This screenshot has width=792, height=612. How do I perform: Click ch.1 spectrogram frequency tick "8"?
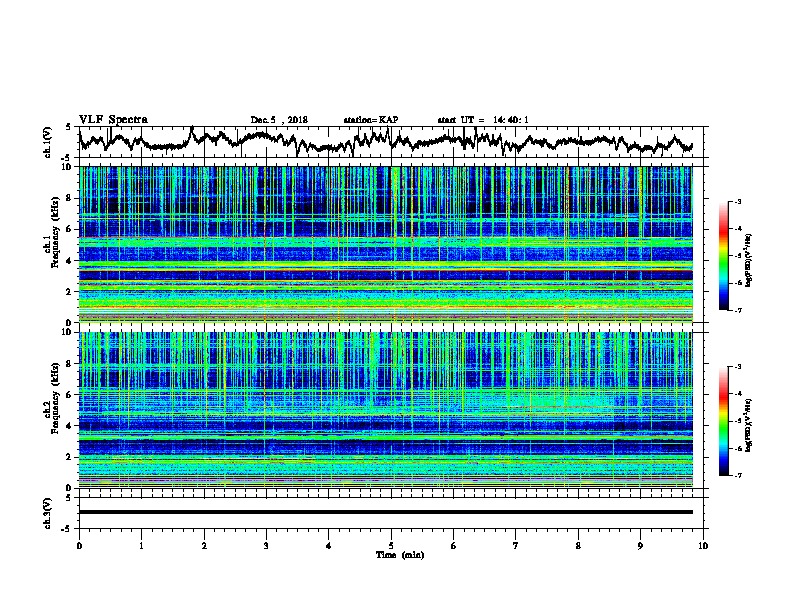[x=71, y=198]
